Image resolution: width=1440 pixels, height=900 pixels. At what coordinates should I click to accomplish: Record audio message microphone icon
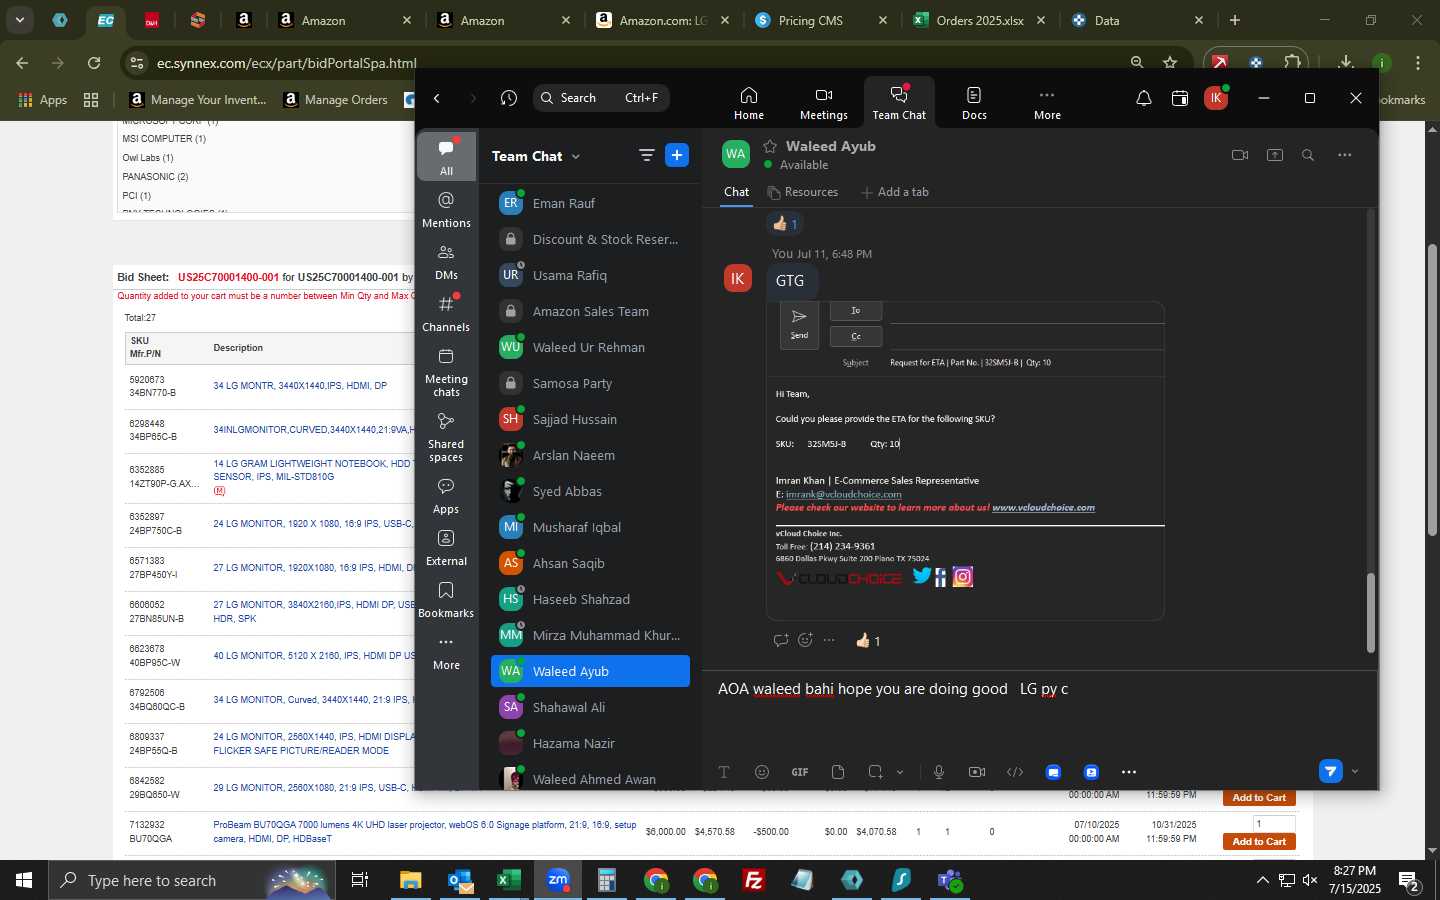939,772
